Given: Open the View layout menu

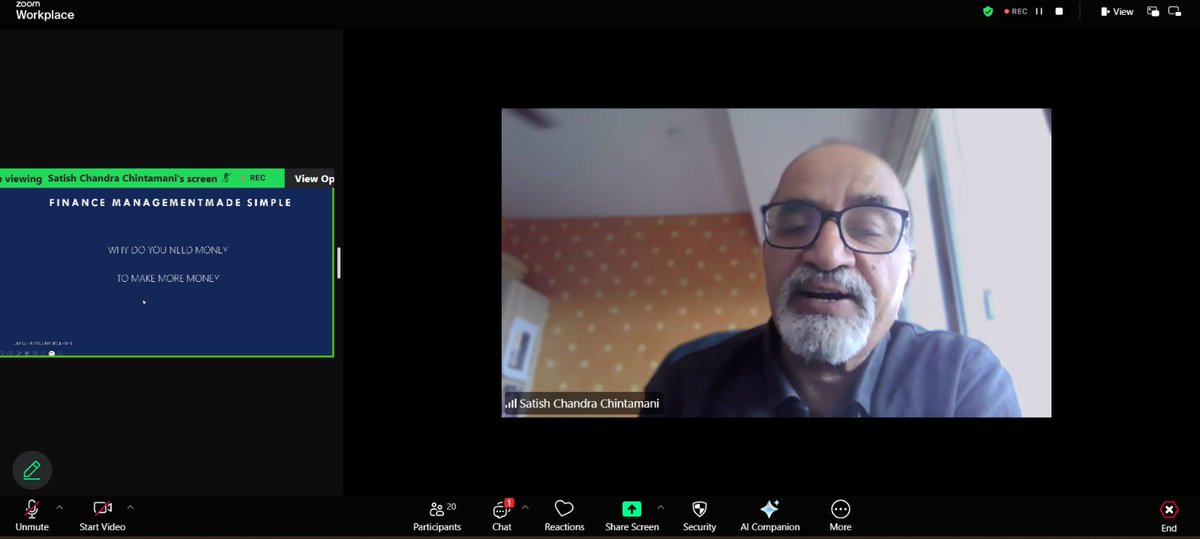Looking at the screenshot, I should click(x=1117, y=11).
